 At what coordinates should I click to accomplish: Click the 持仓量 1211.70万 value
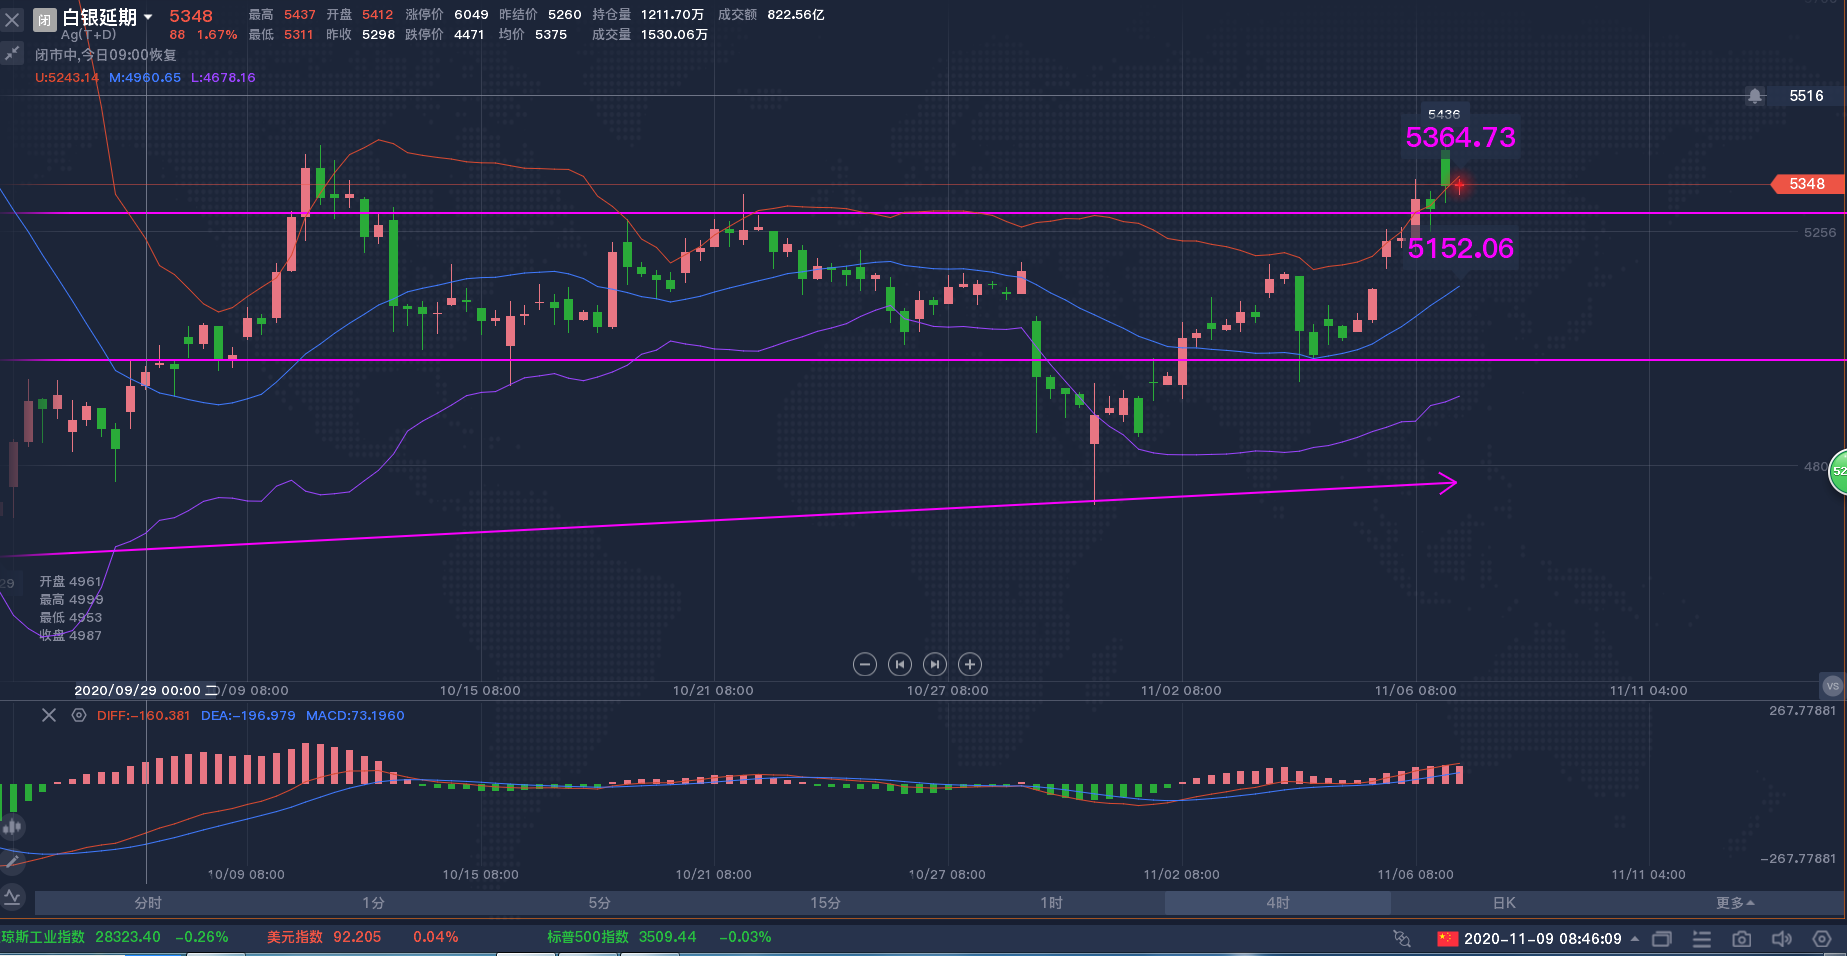(x=648, y=15)
